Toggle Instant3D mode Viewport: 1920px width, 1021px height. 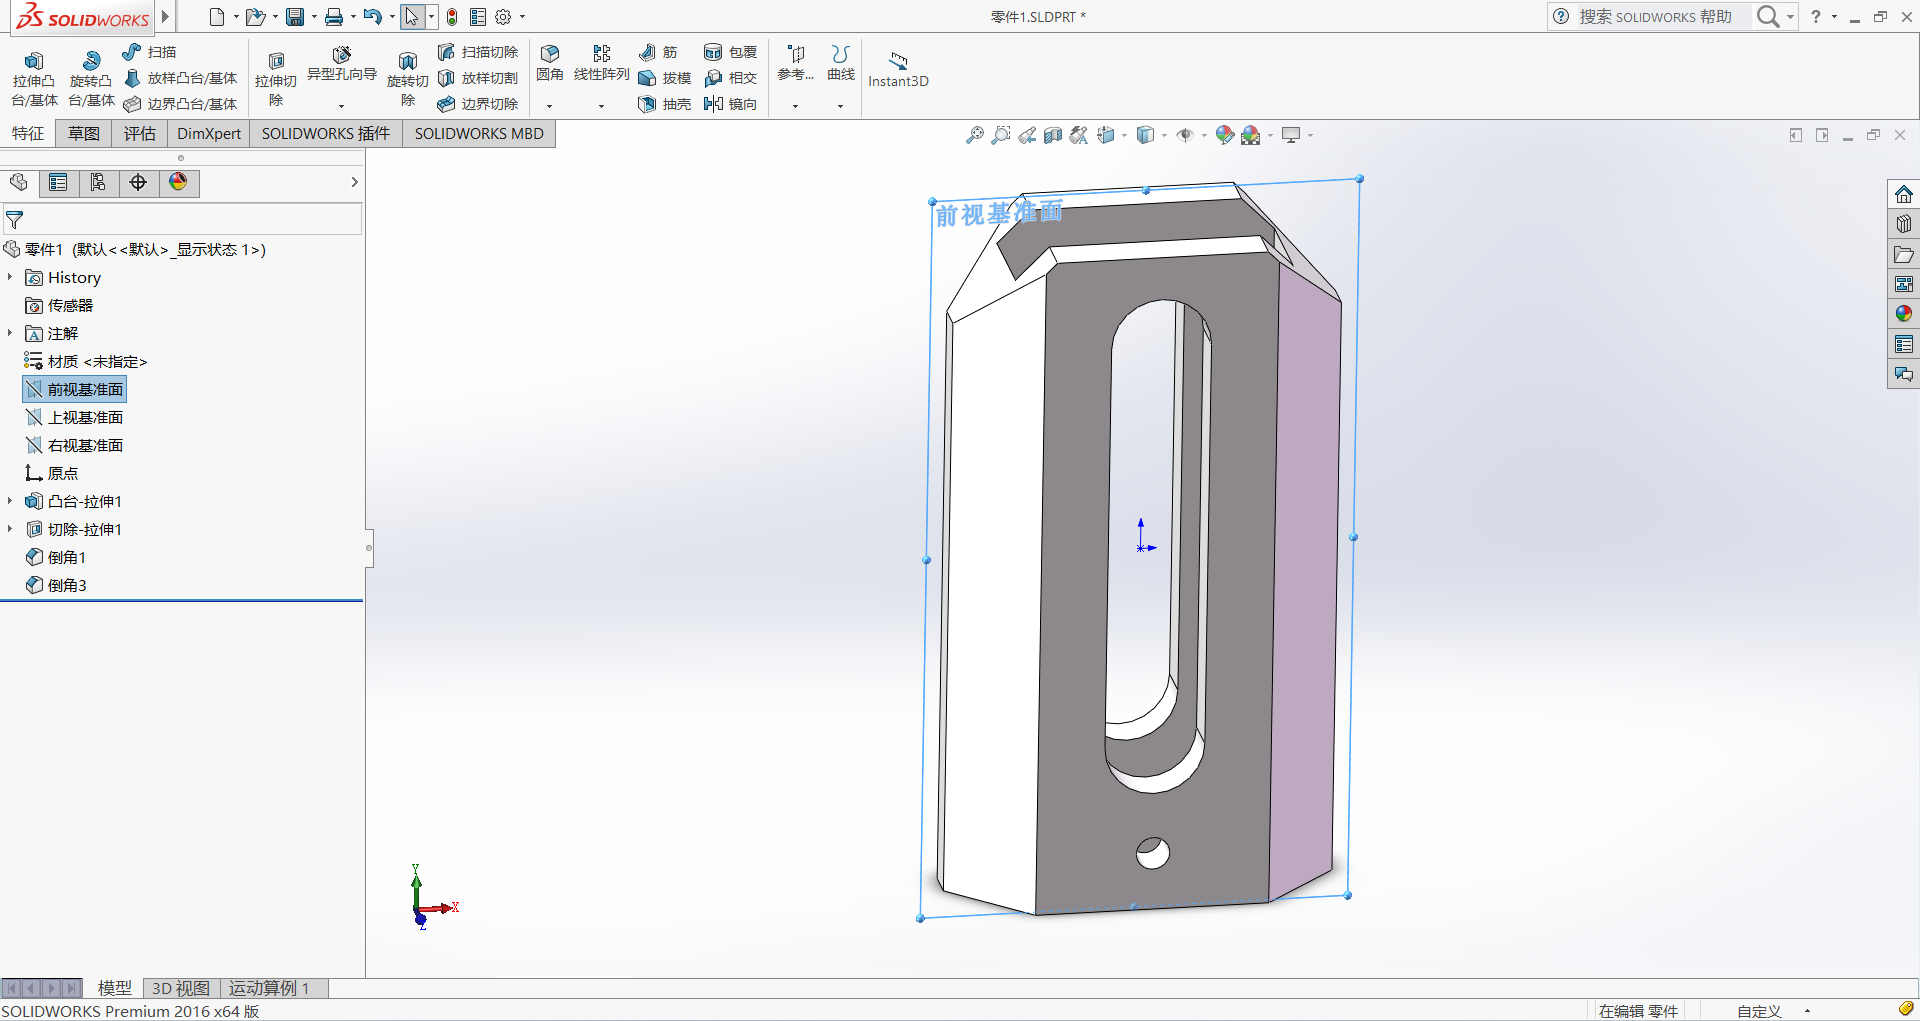pos(897,69)
